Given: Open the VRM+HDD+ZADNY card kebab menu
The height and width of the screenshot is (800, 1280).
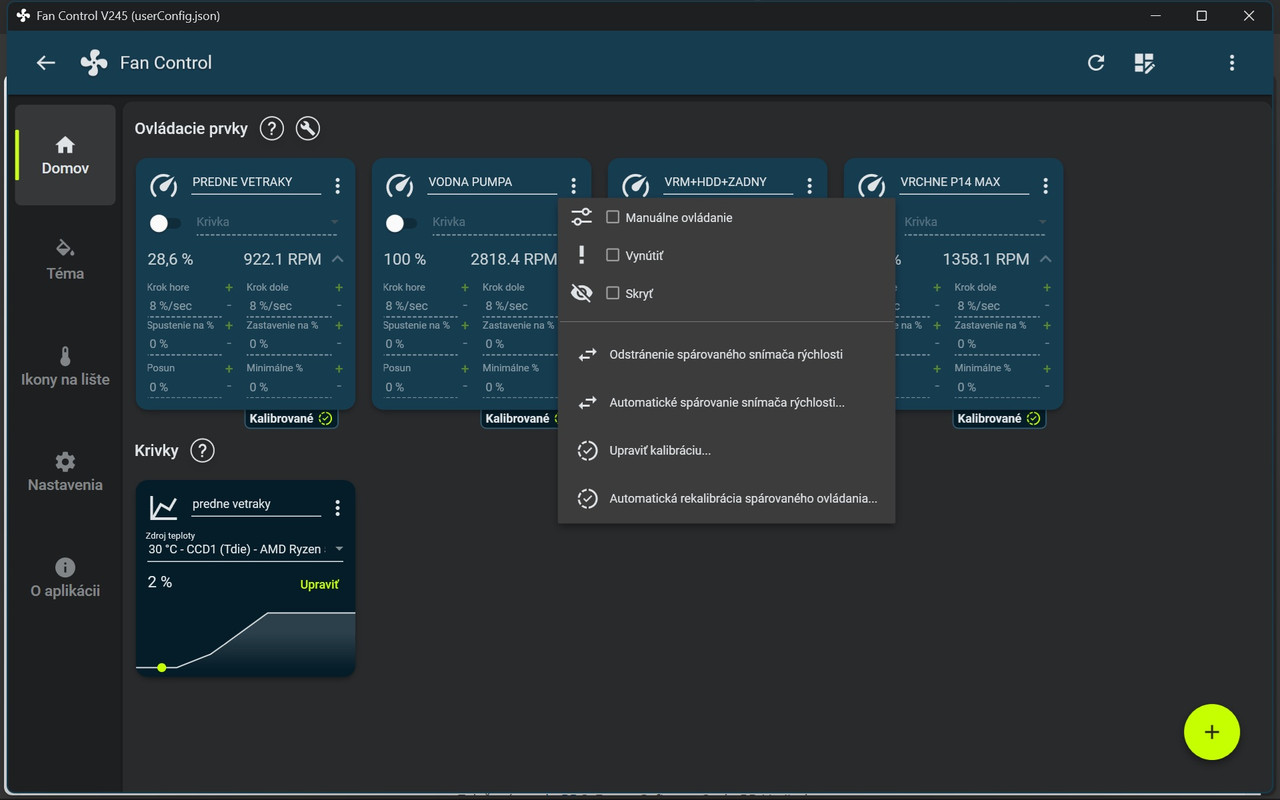Looking at the screenshot, I should [x=810, y=186].
